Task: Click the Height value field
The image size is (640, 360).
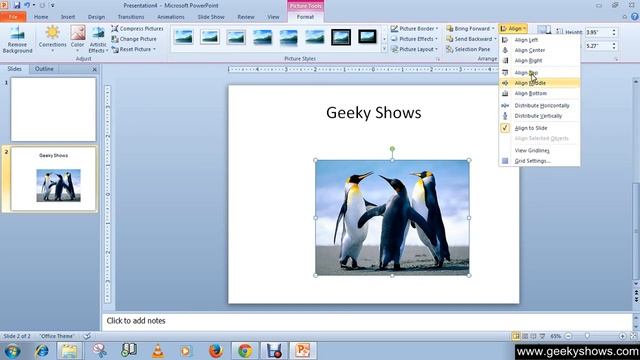Action: 597,32
